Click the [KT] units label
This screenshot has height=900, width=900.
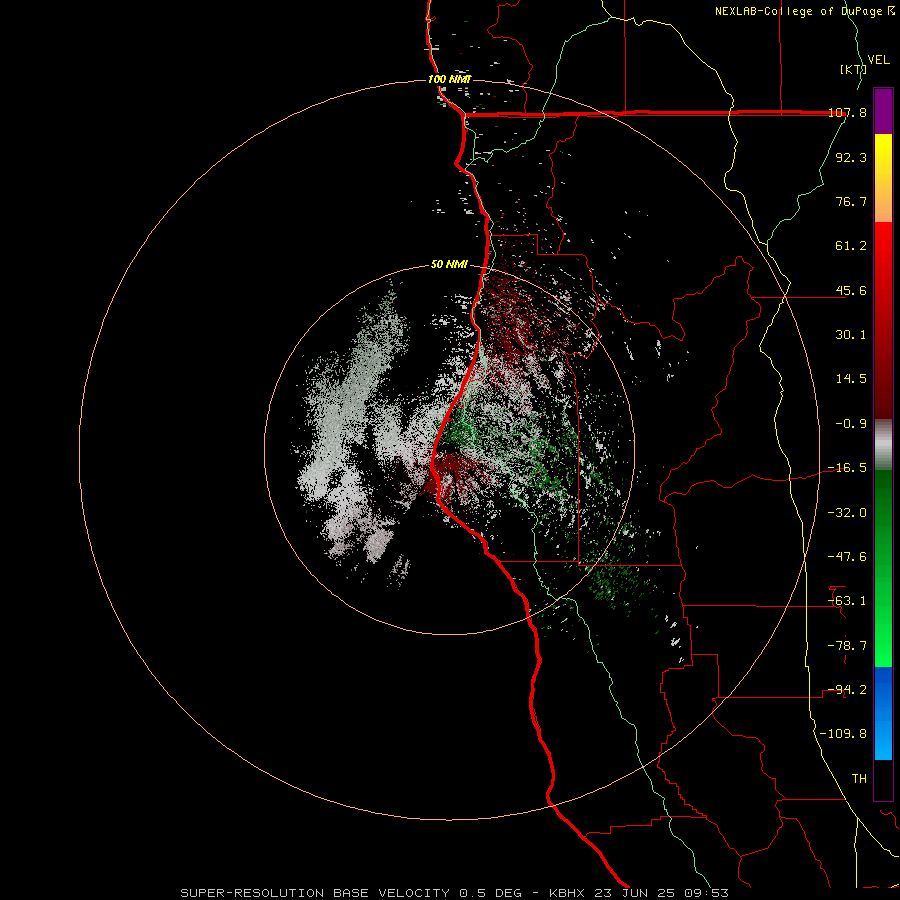(854, 69)
